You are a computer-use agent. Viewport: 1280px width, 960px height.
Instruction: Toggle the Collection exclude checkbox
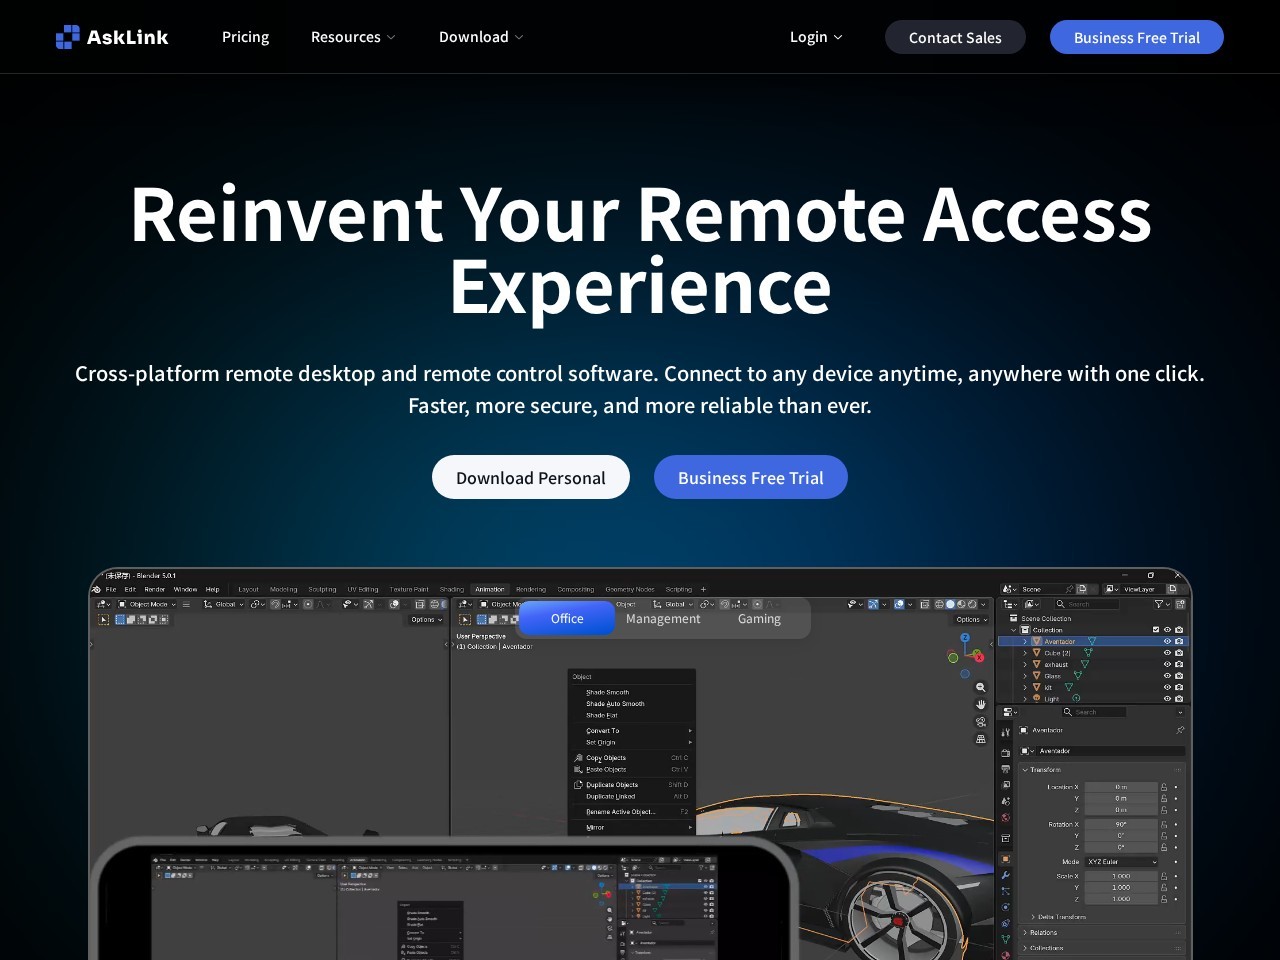click(1156, 630)
